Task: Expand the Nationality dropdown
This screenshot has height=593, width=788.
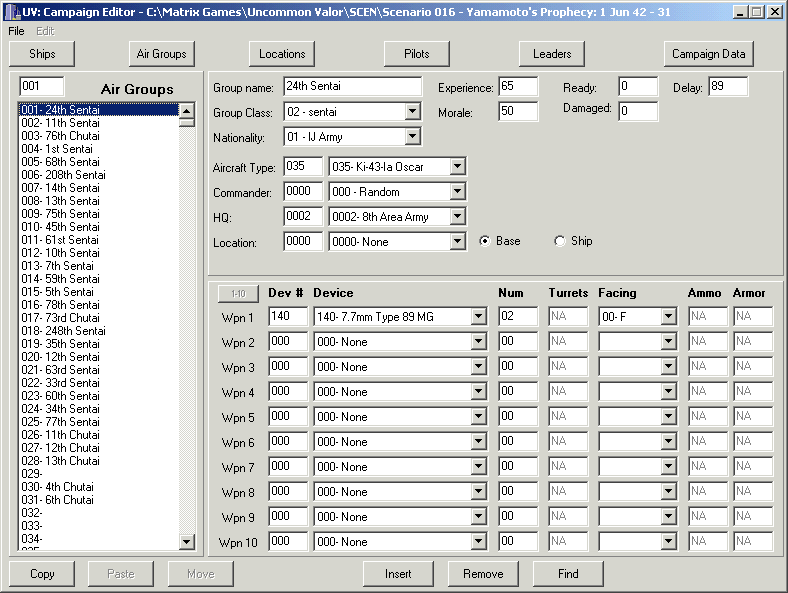Action: pyautogui.click(x=413, y=136)
